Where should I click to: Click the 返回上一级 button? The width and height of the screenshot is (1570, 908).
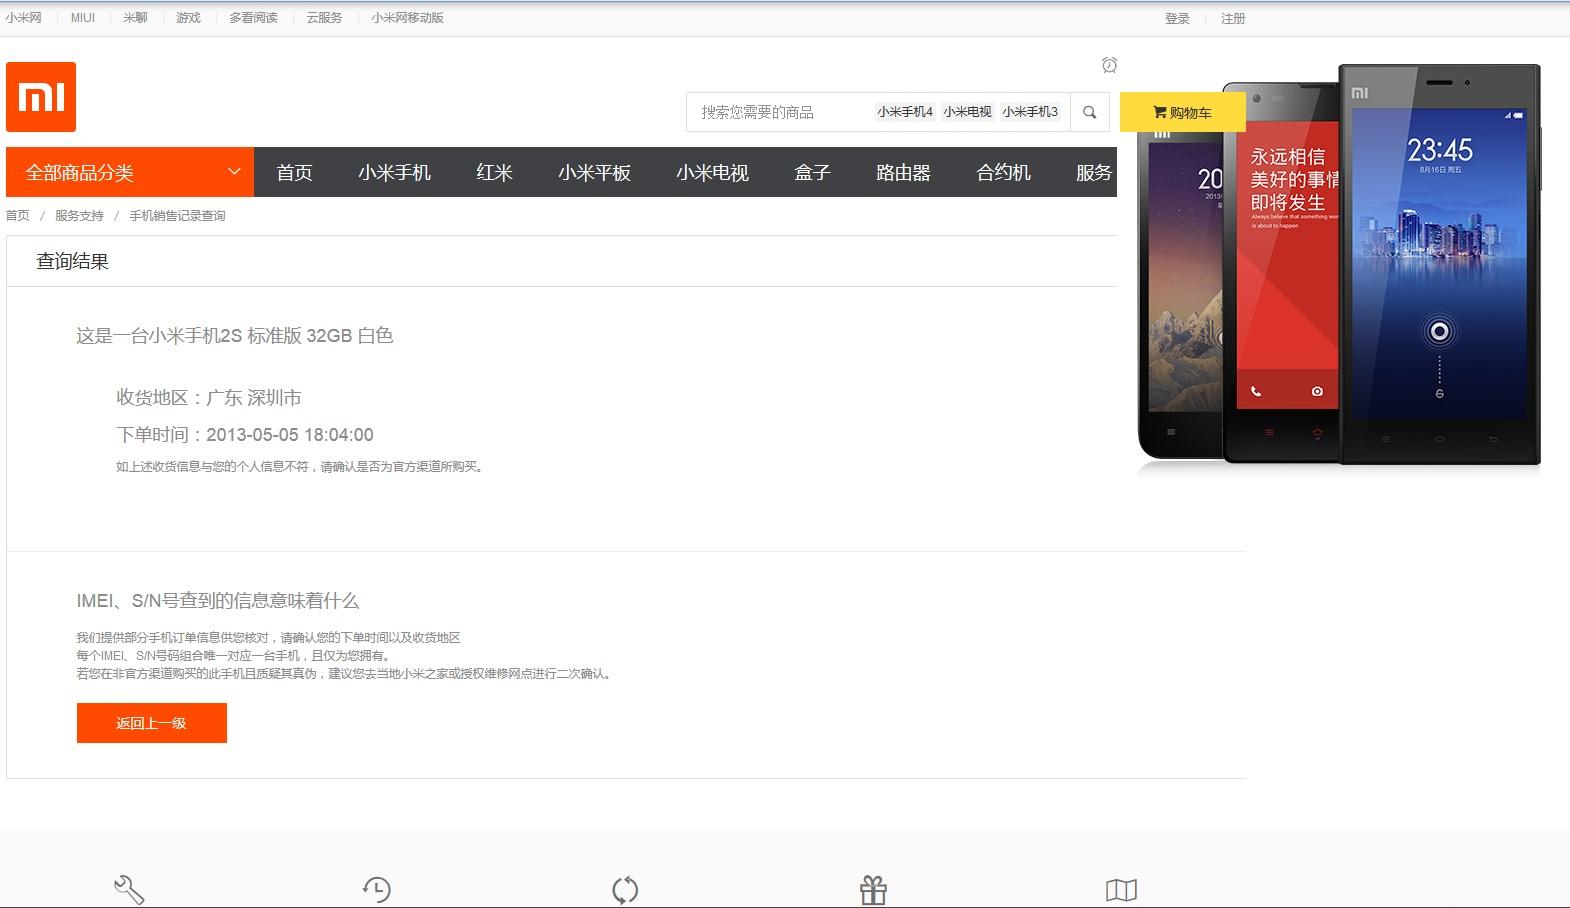(x=152, y=723)
